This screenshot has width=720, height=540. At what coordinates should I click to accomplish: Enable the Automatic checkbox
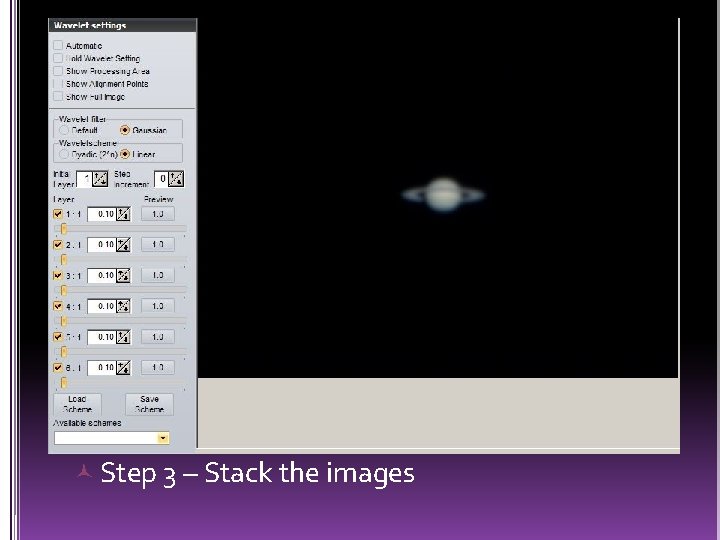click(x=58, y=45)
